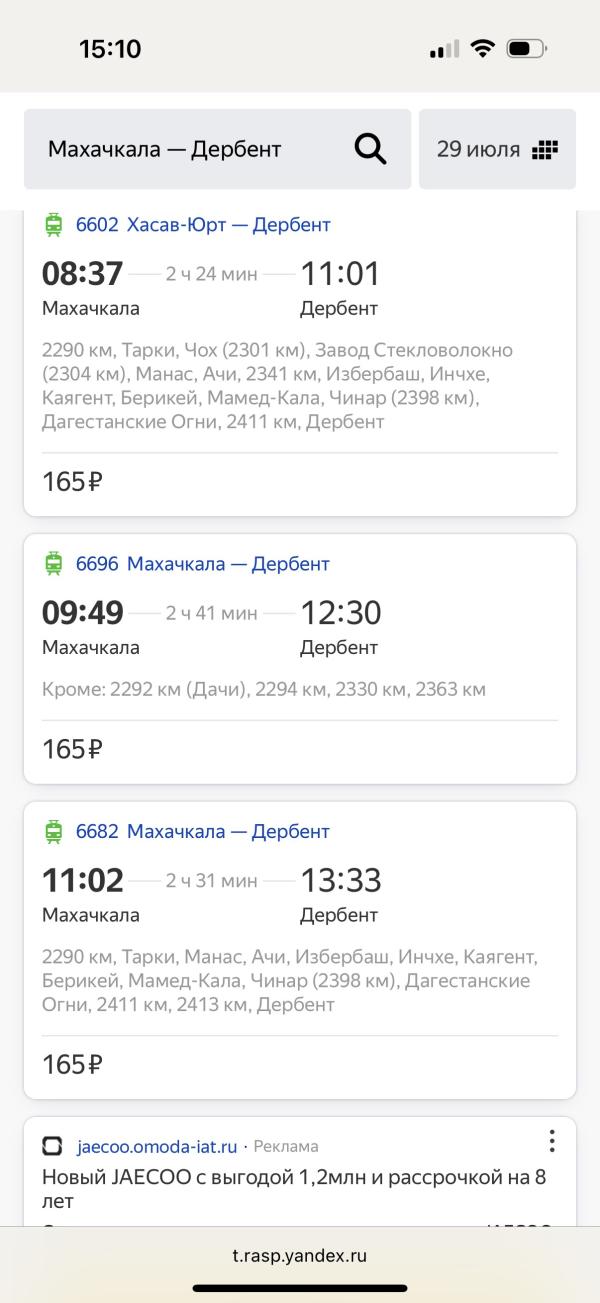Screen dimensions: 600x1303
Task: Tap the Wi-Fi status icon
Action: pyautogui.click(x=483, y=49)
